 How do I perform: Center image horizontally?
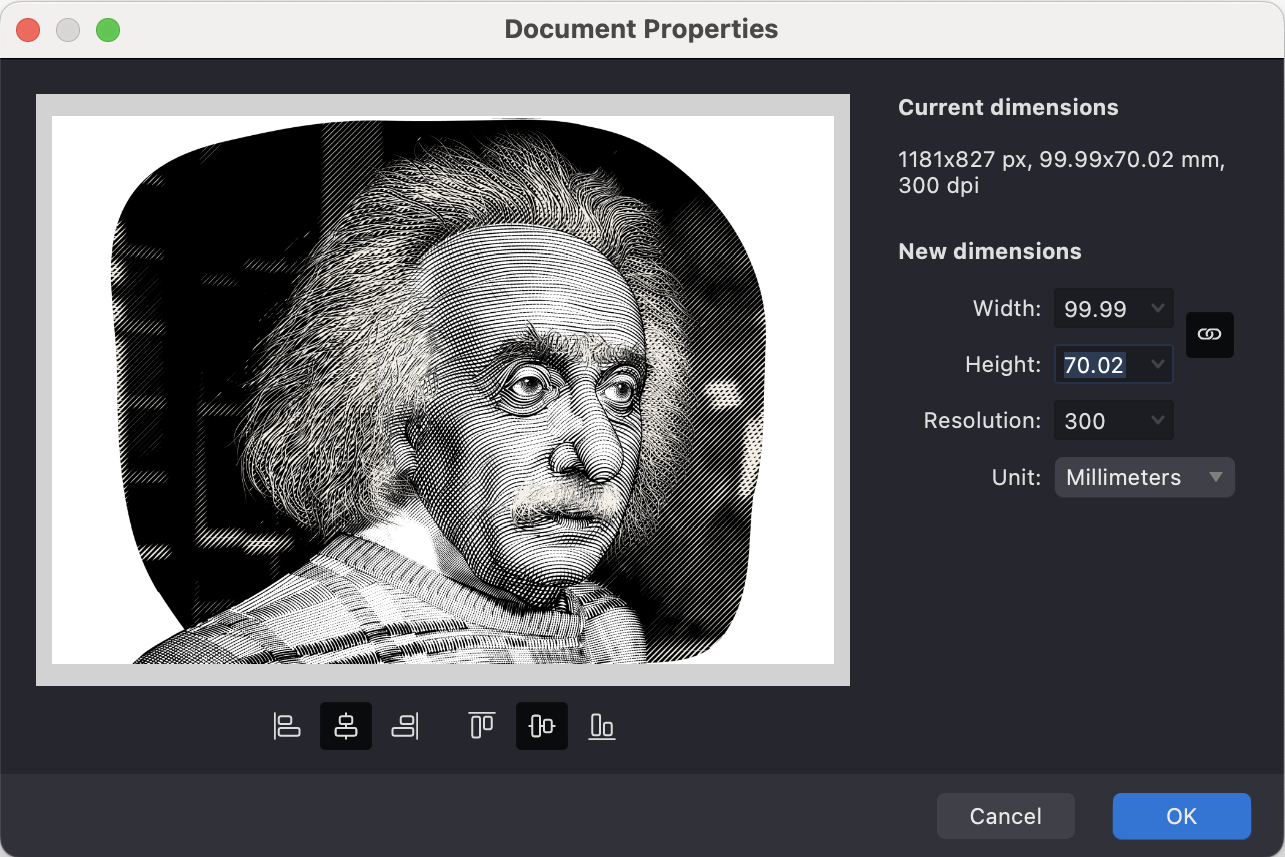coord(346,726)
